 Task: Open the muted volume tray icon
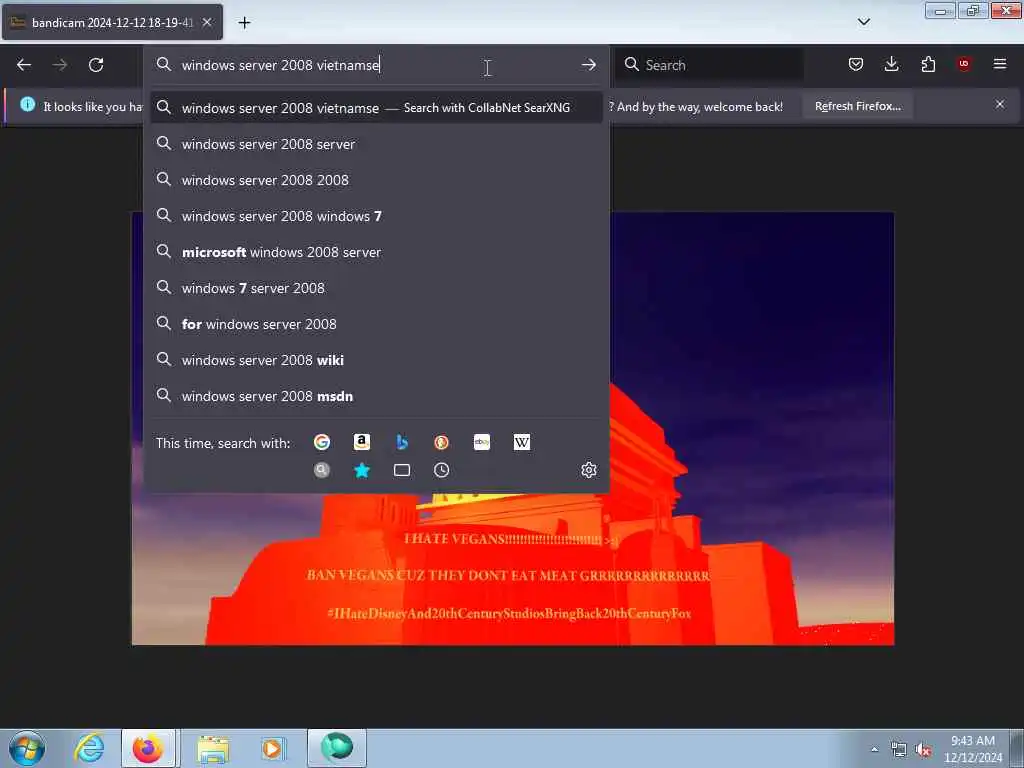[923, 750]
